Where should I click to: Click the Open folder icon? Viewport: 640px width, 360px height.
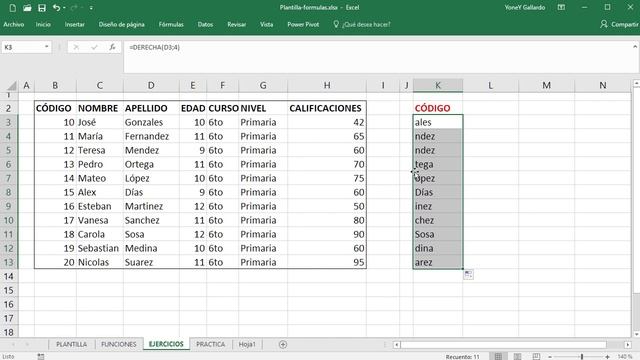pos(27,8)
